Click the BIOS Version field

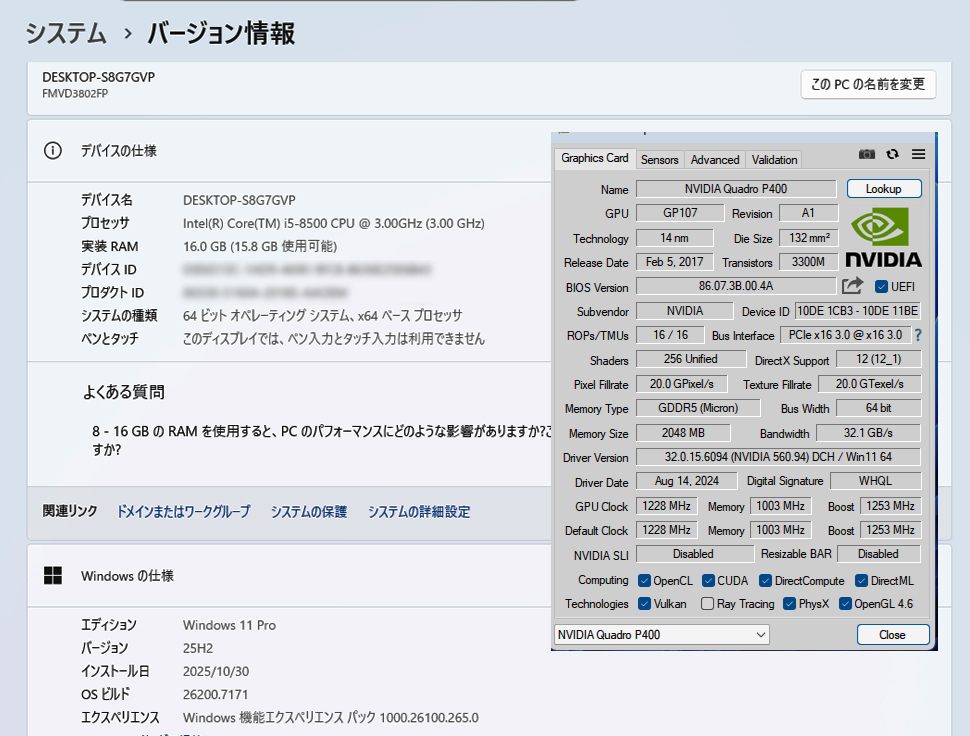click(736, 287)
